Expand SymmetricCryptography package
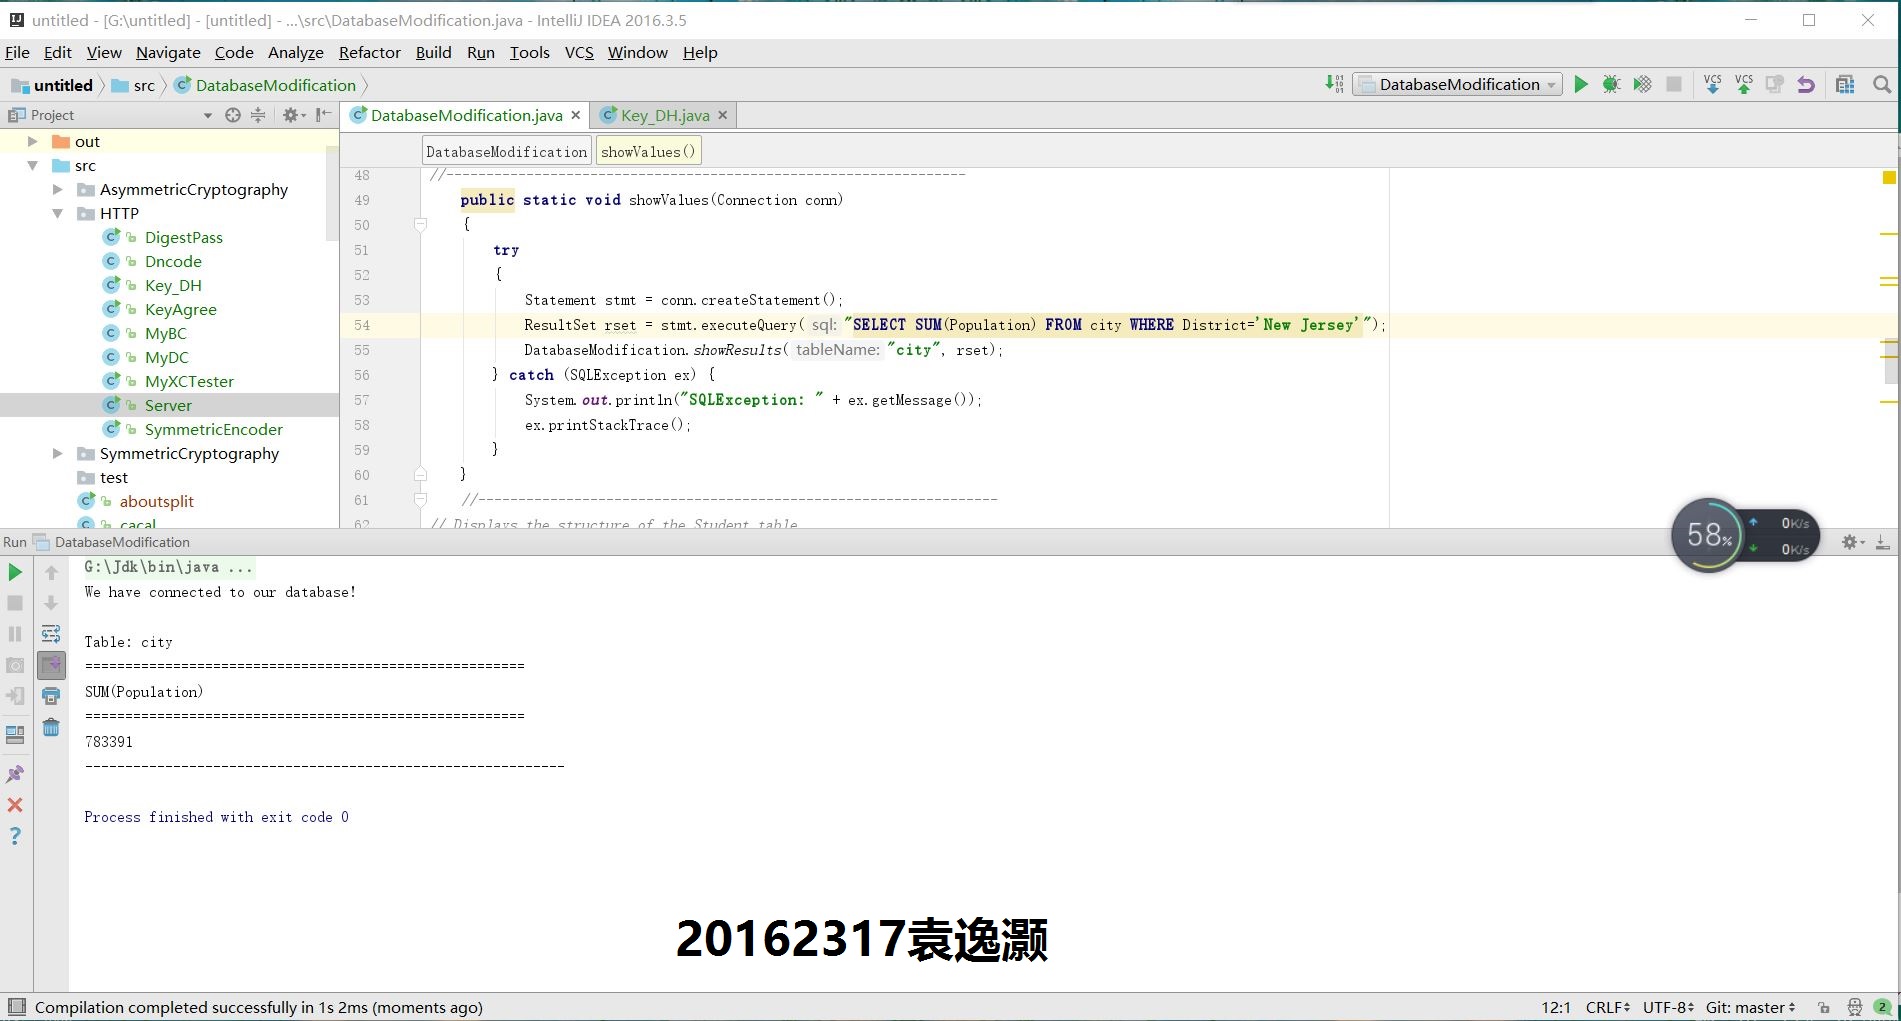Screen dimensions: 1901x1021 coord(57,453)
